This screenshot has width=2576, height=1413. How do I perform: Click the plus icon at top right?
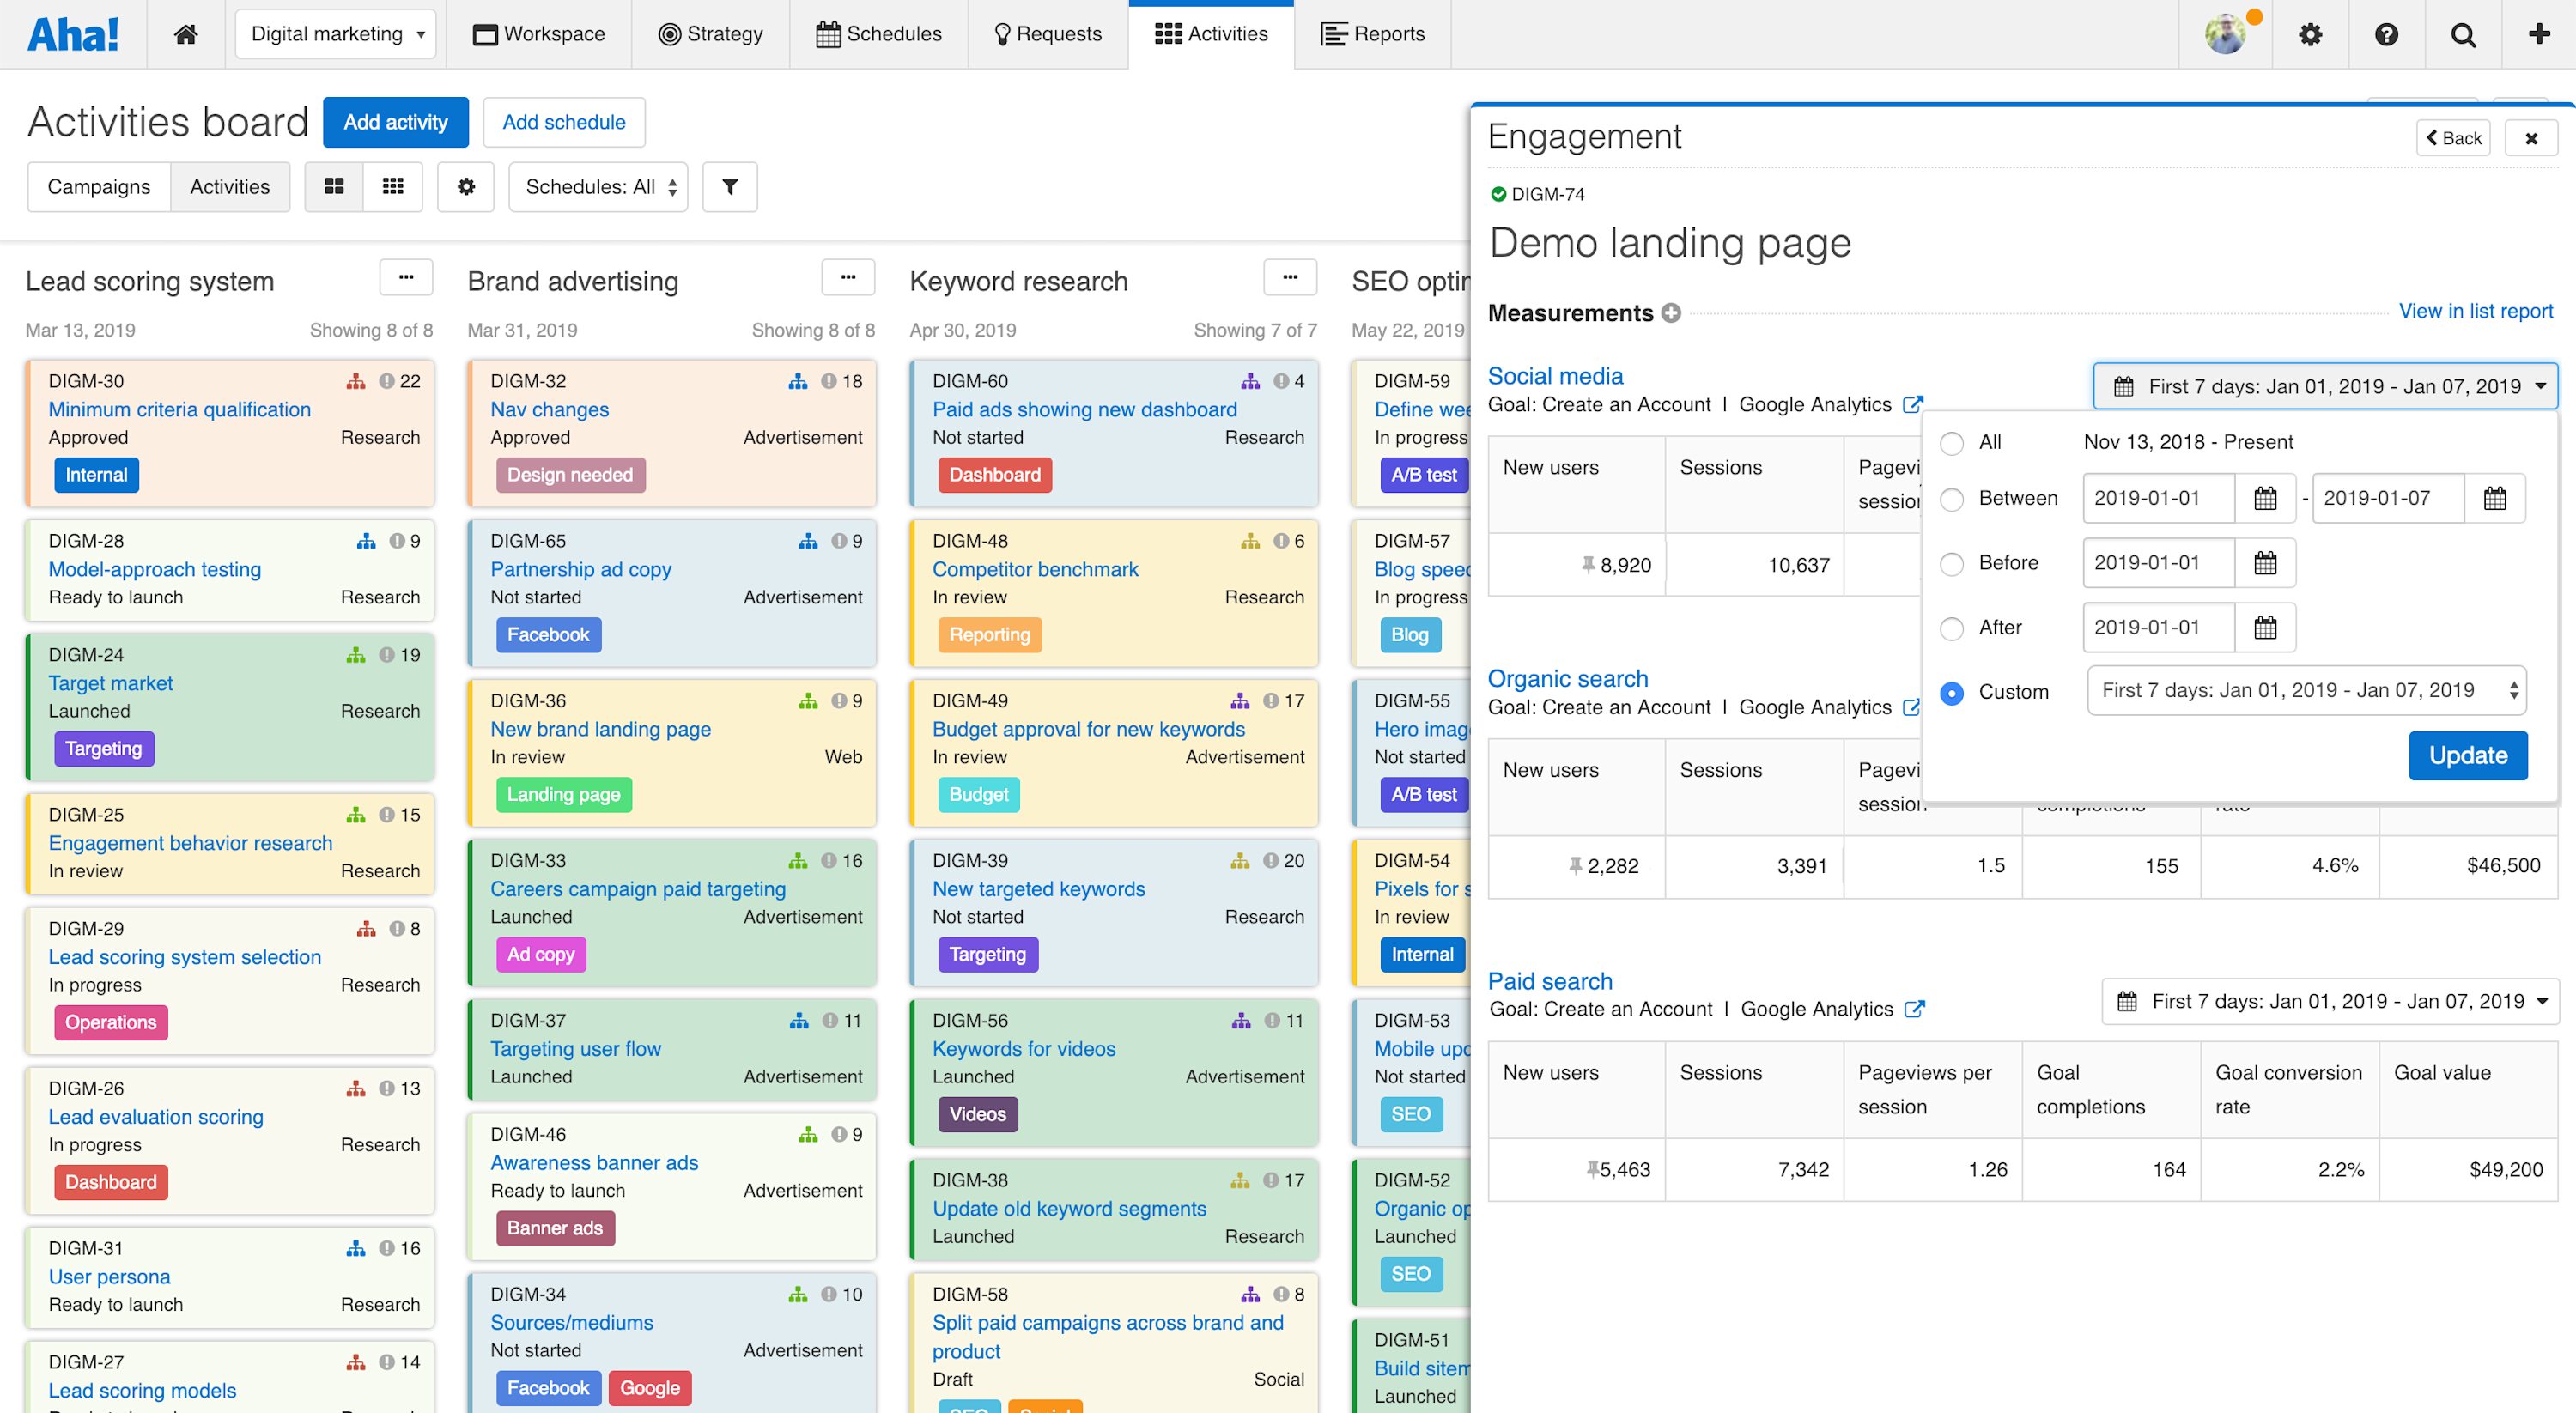coord(2538,33)
